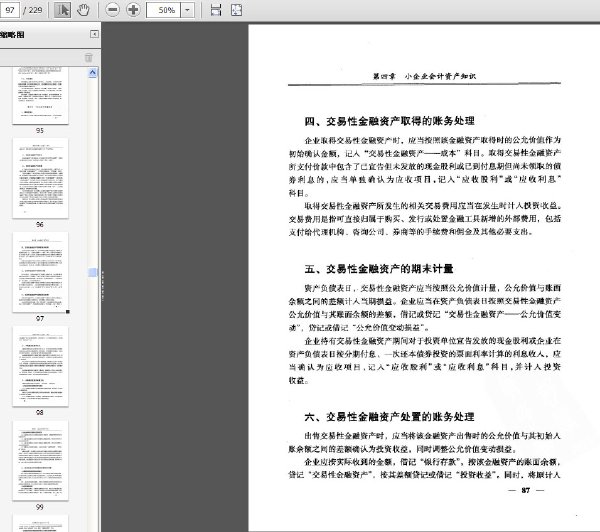Click the page number field showing 97
This screenshot has width=600, height=532.
point(10,10)
